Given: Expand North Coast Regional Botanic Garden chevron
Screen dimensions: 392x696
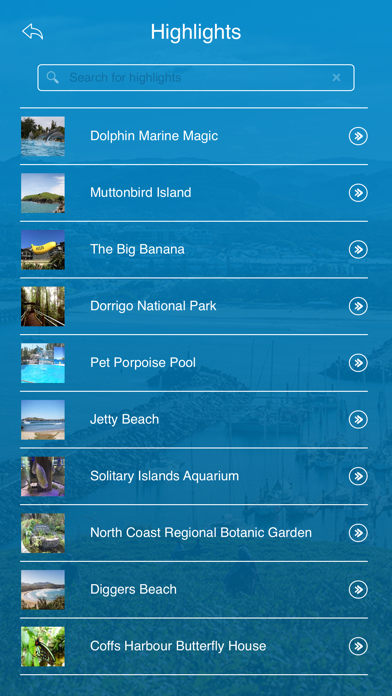Looking at the screenshot, I should point(358,533).
